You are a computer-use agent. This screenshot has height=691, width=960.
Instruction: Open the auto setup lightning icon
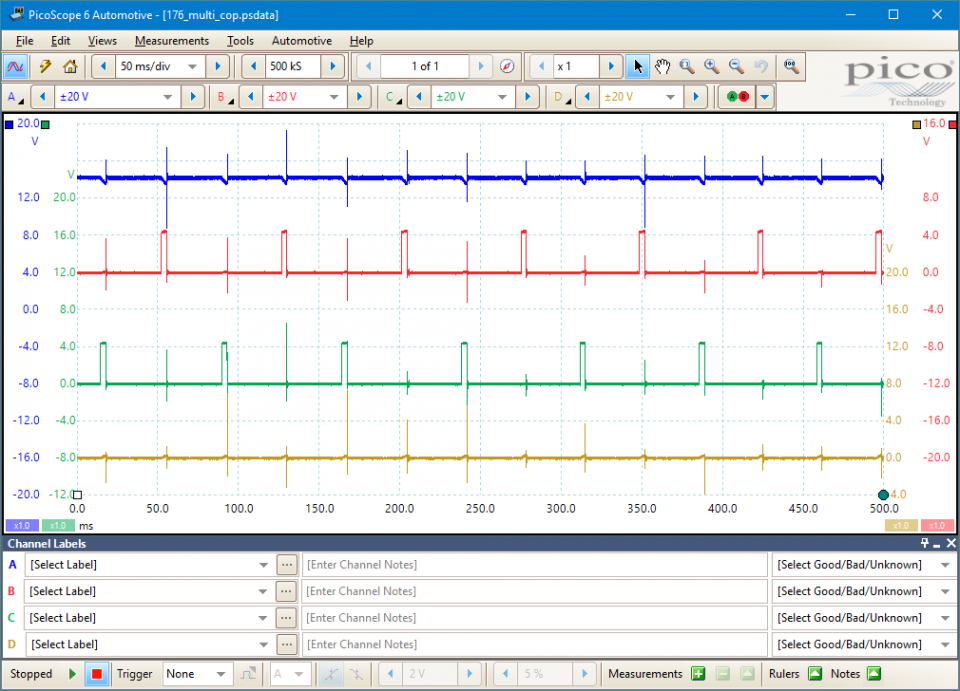coord(45,66)
